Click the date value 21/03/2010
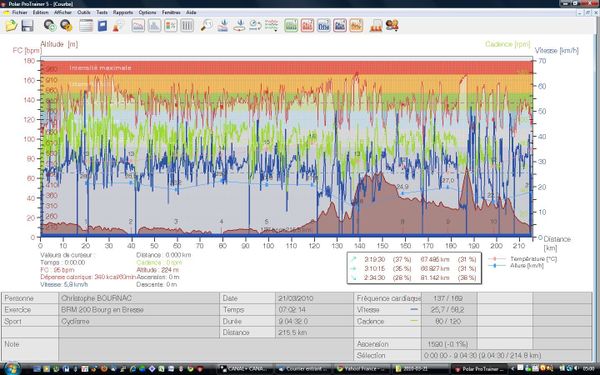Screen dimensions: 600x375 coord(314,298)
